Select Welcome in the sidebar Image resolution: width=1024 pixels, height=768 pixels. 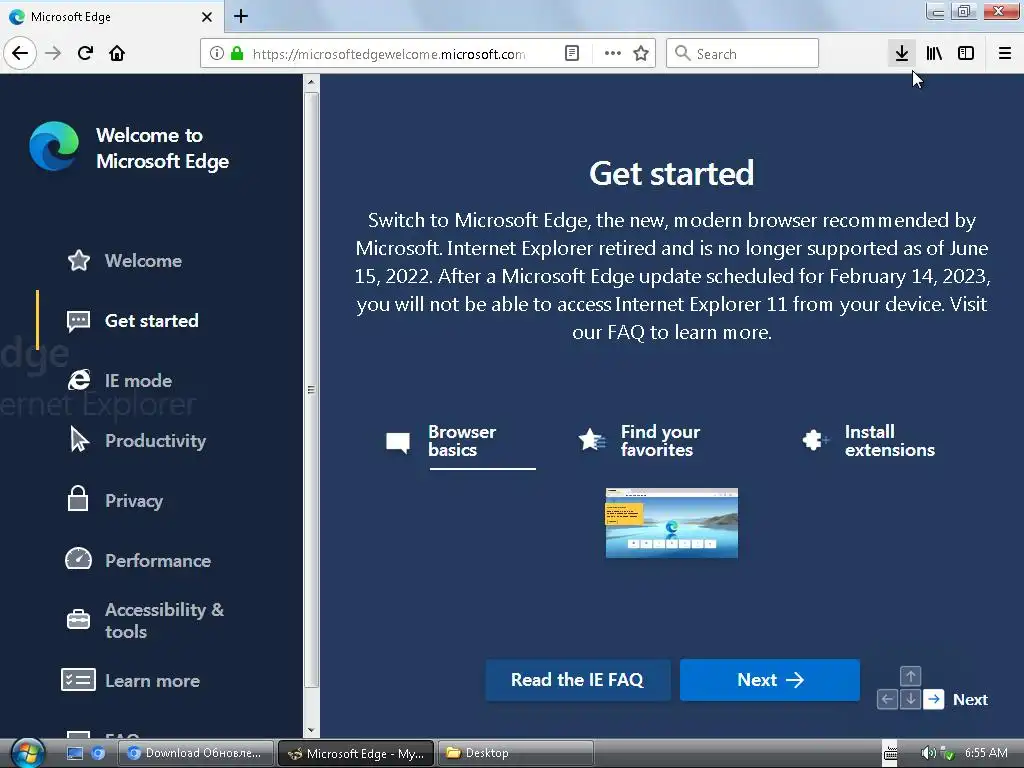pos(143,261)
